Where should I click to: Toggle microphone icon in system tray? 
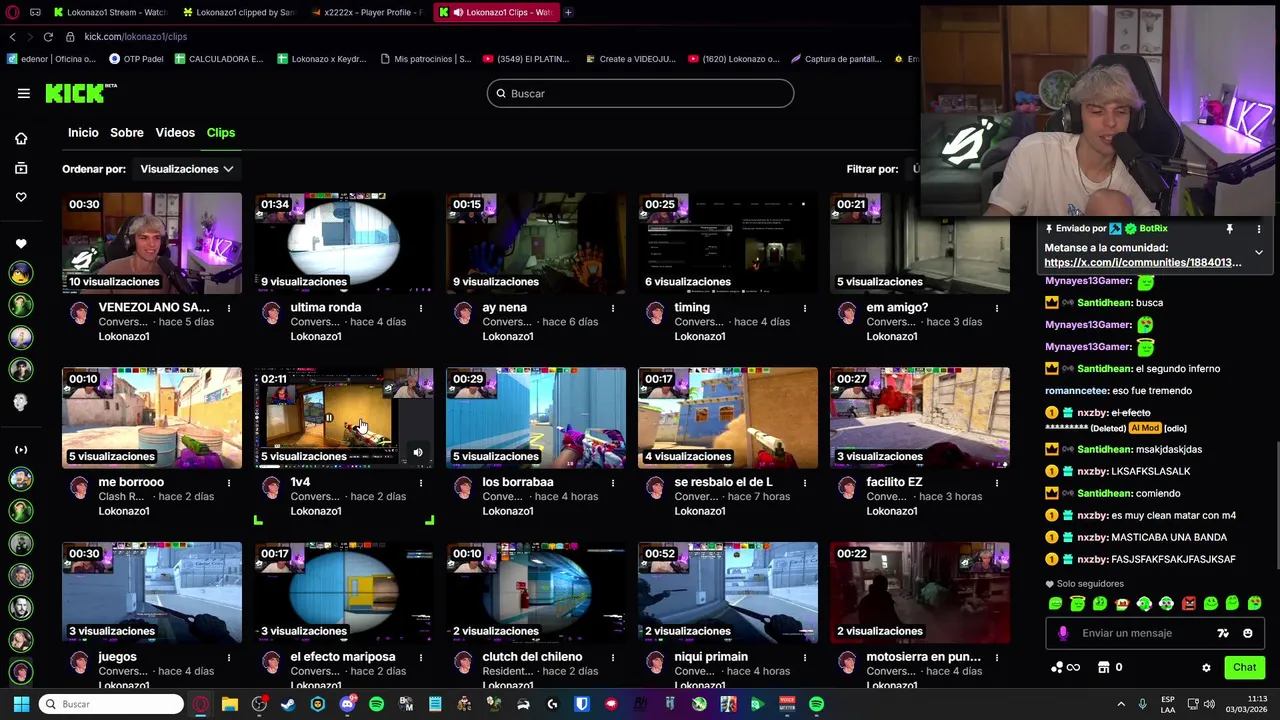coord(1142,704)
